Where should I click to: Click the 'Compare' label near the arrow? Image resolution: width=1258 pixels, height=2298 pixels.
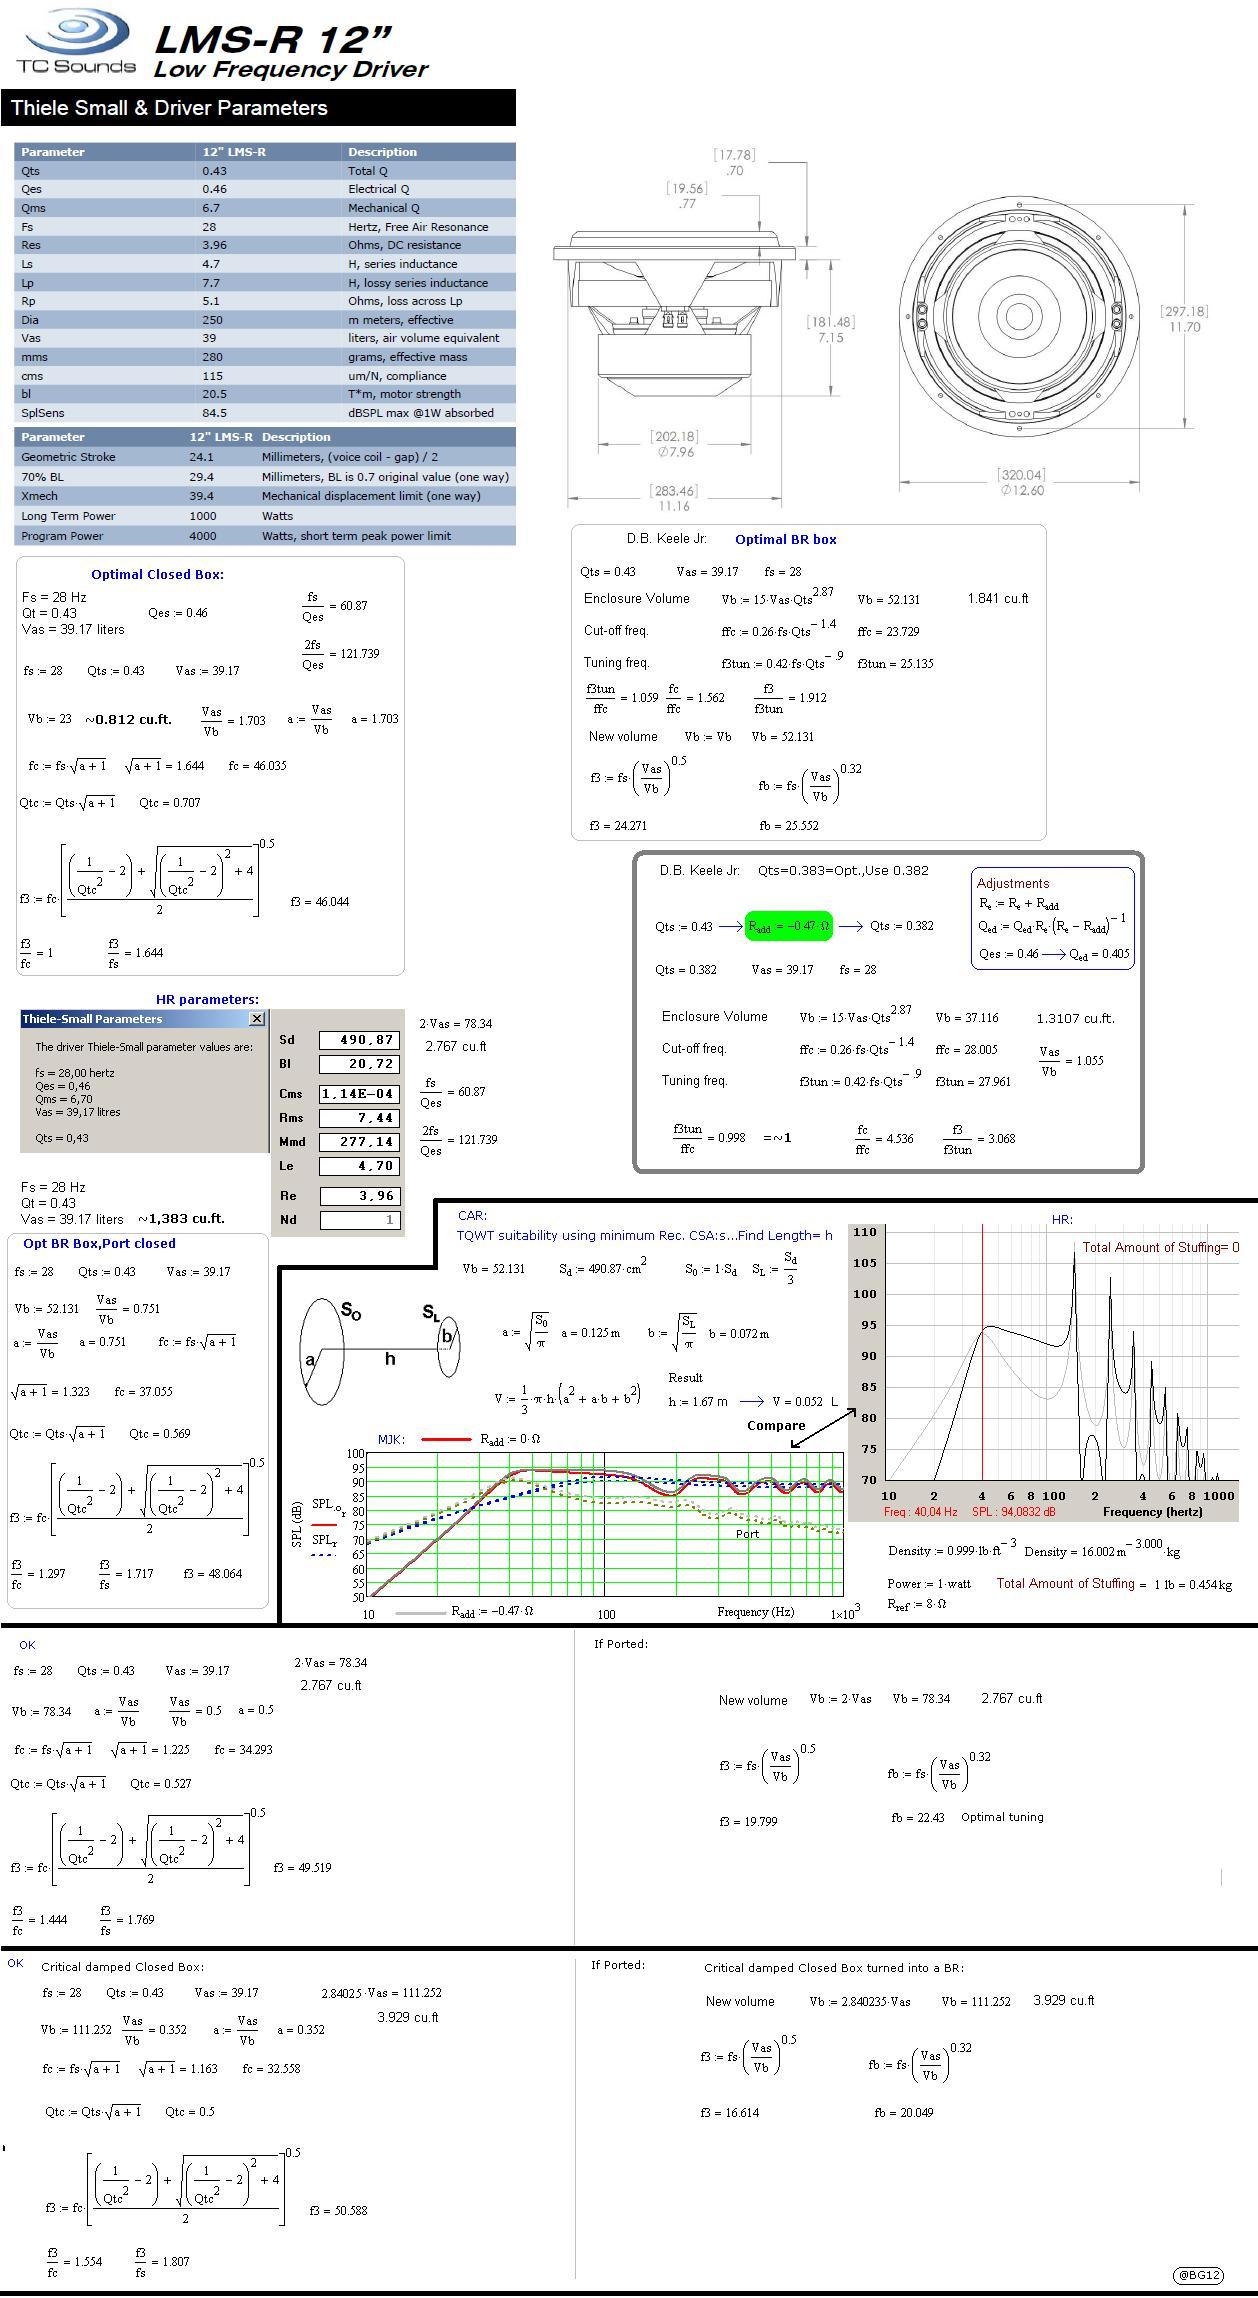776,1425
